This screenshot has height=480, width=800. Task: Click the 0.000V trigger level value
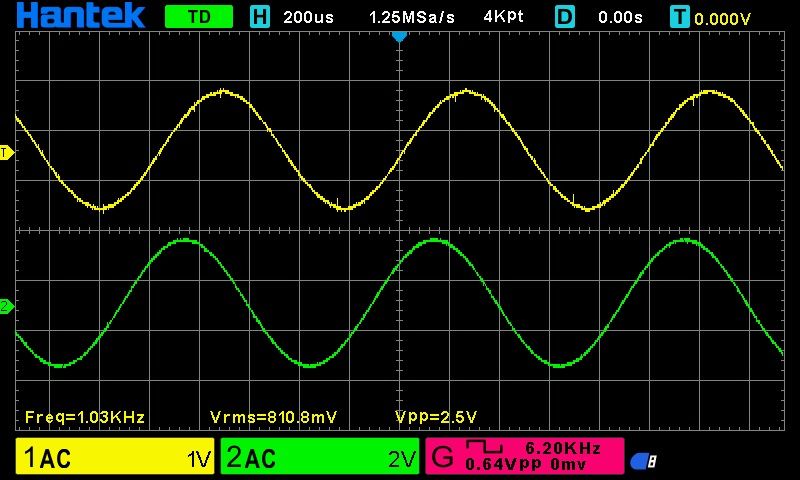[722, 19]
